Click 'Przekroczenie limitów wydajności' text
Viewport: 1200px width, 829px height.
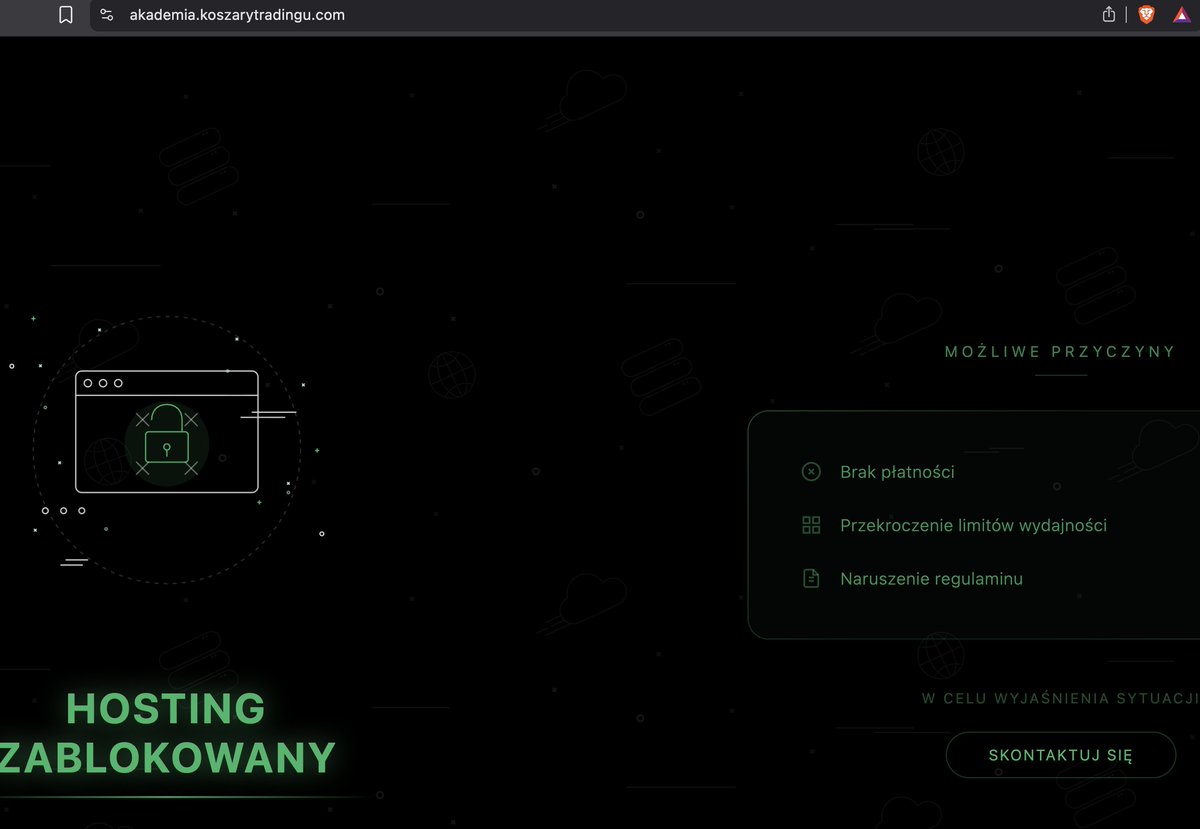pos(973,525)
